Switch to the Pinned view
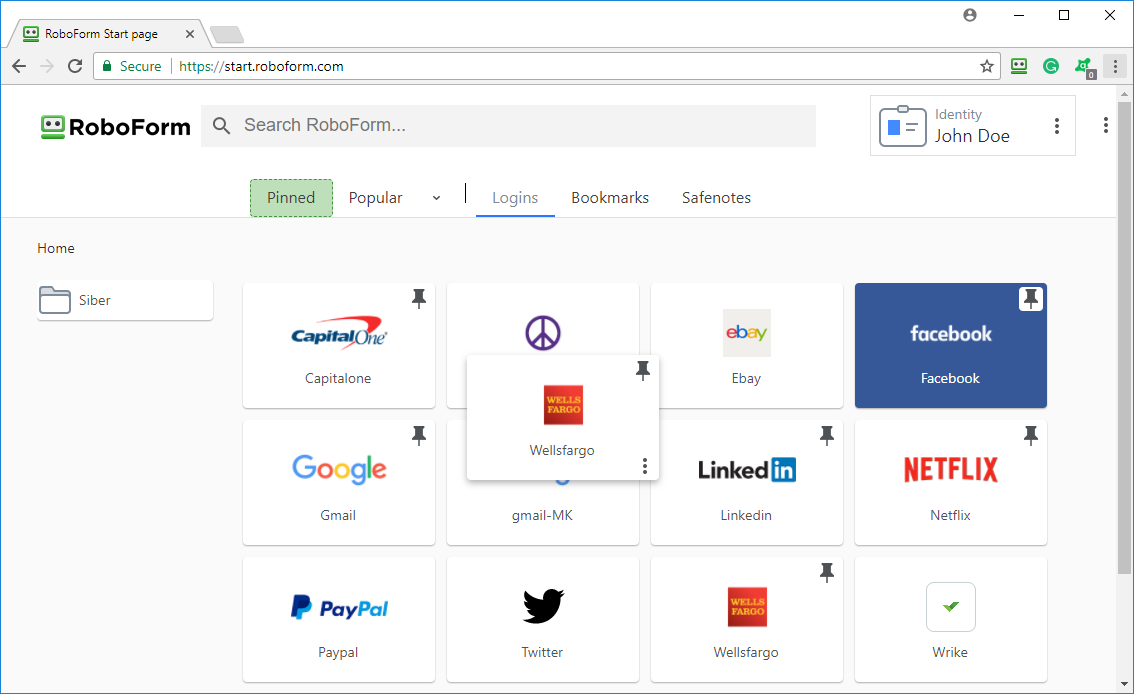Screen dimensions: 1134x694 291,198
